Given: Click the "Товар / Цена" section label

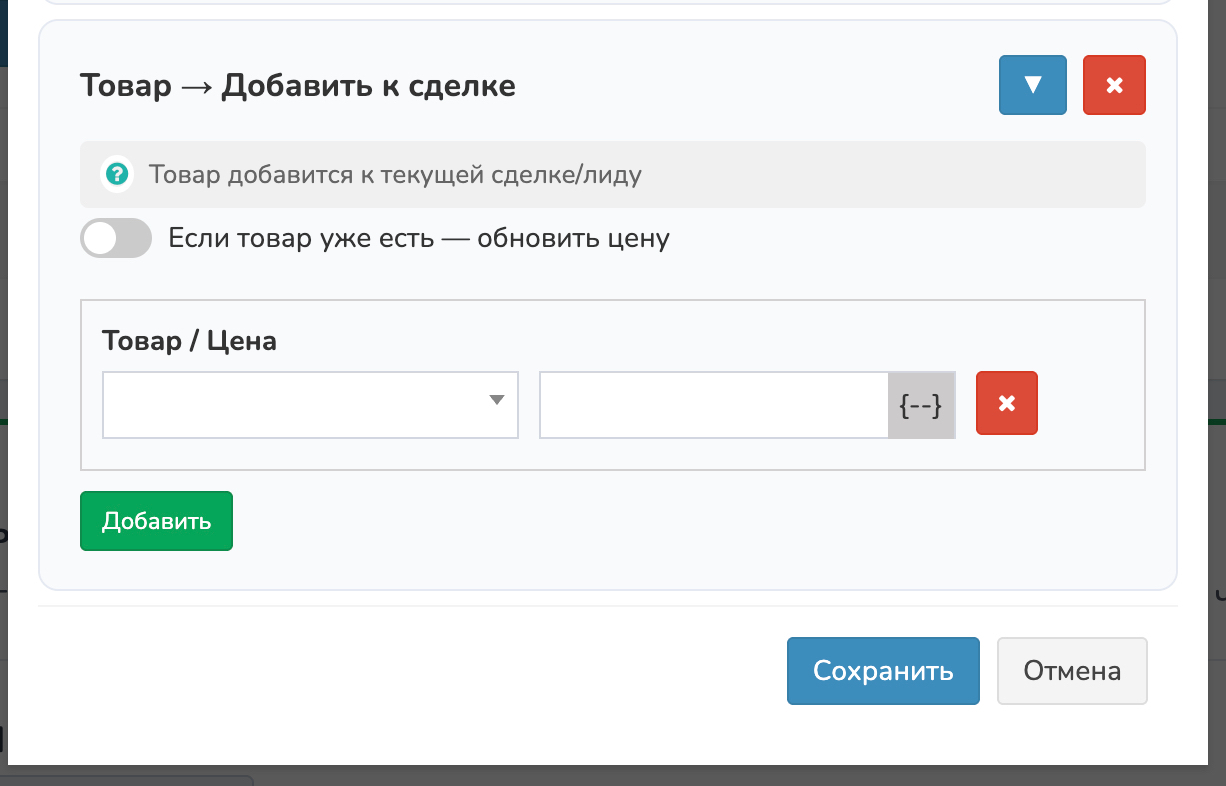Looking at the screenshot, I should tap(189, 341).
